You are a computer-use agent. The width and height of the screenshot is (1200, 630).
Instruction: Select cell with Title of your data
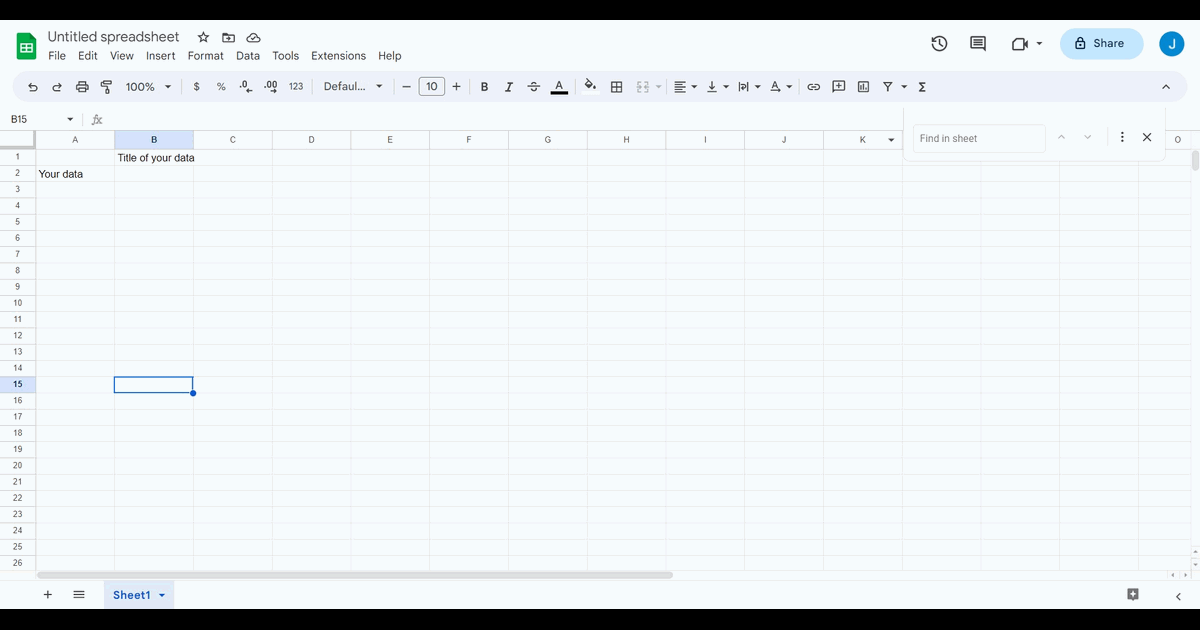(x=154, y=157)
